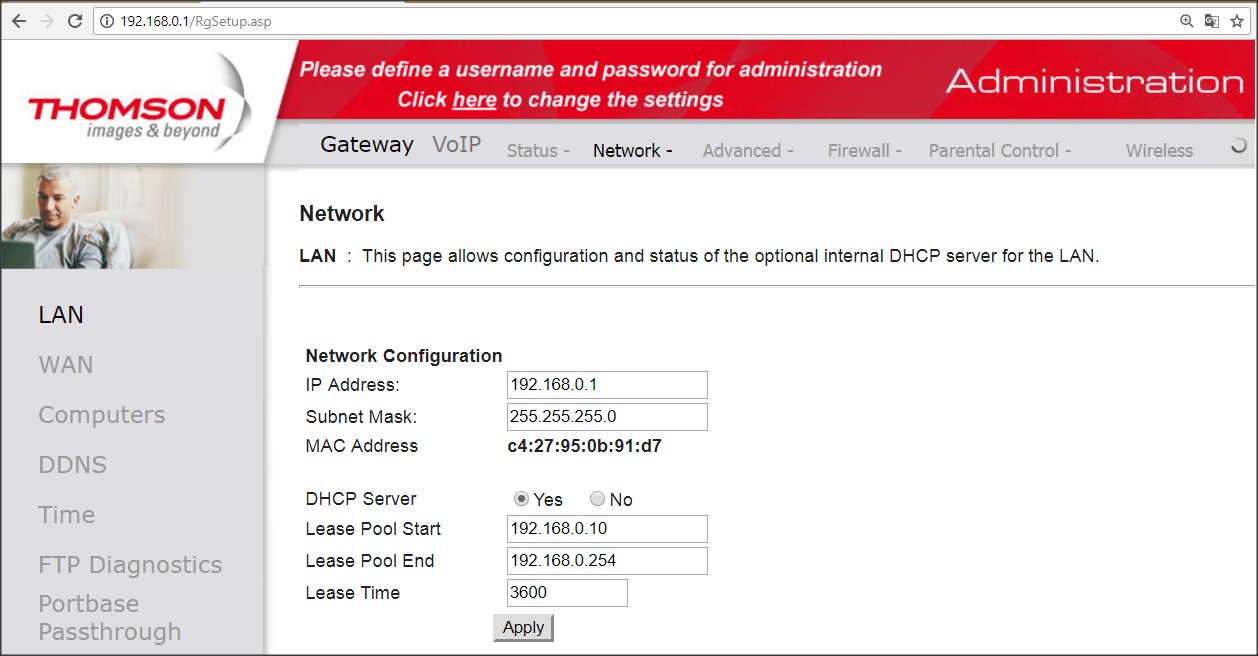The height and width of the screenshot is (656, 1258).
Task: Click the Lease Pool Start field
Action: (607, 529)
